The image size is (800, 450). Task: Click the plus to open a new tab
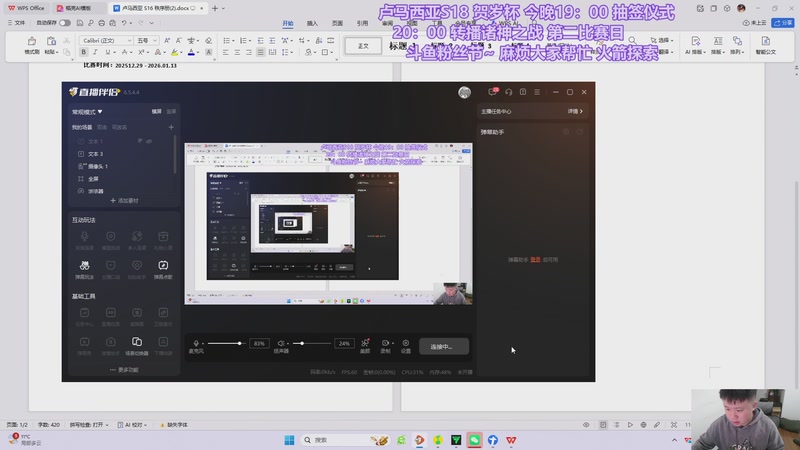pyautogui.click(x=215, y=8)
